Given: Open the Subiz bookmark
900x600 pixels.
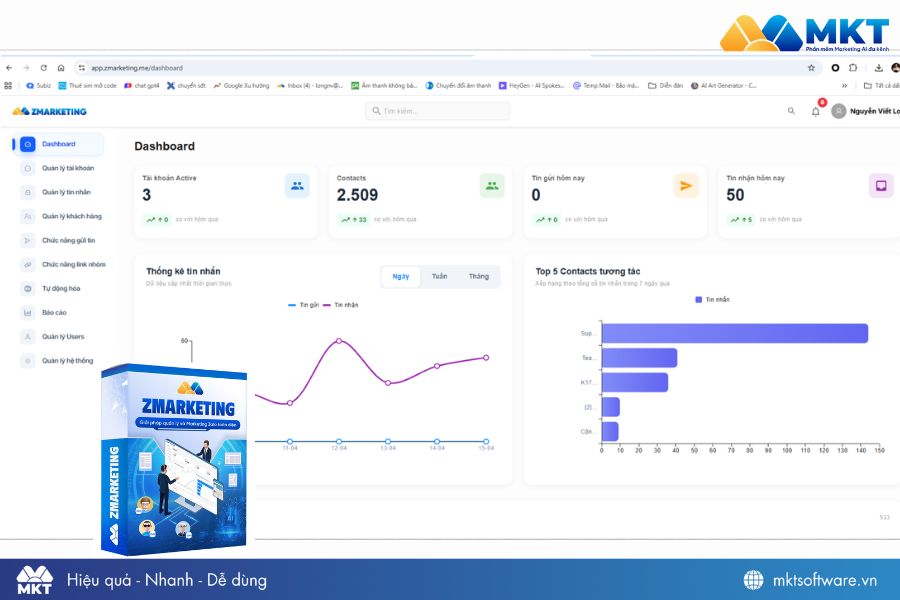Looking at the screenshot, I should point(38,86).
